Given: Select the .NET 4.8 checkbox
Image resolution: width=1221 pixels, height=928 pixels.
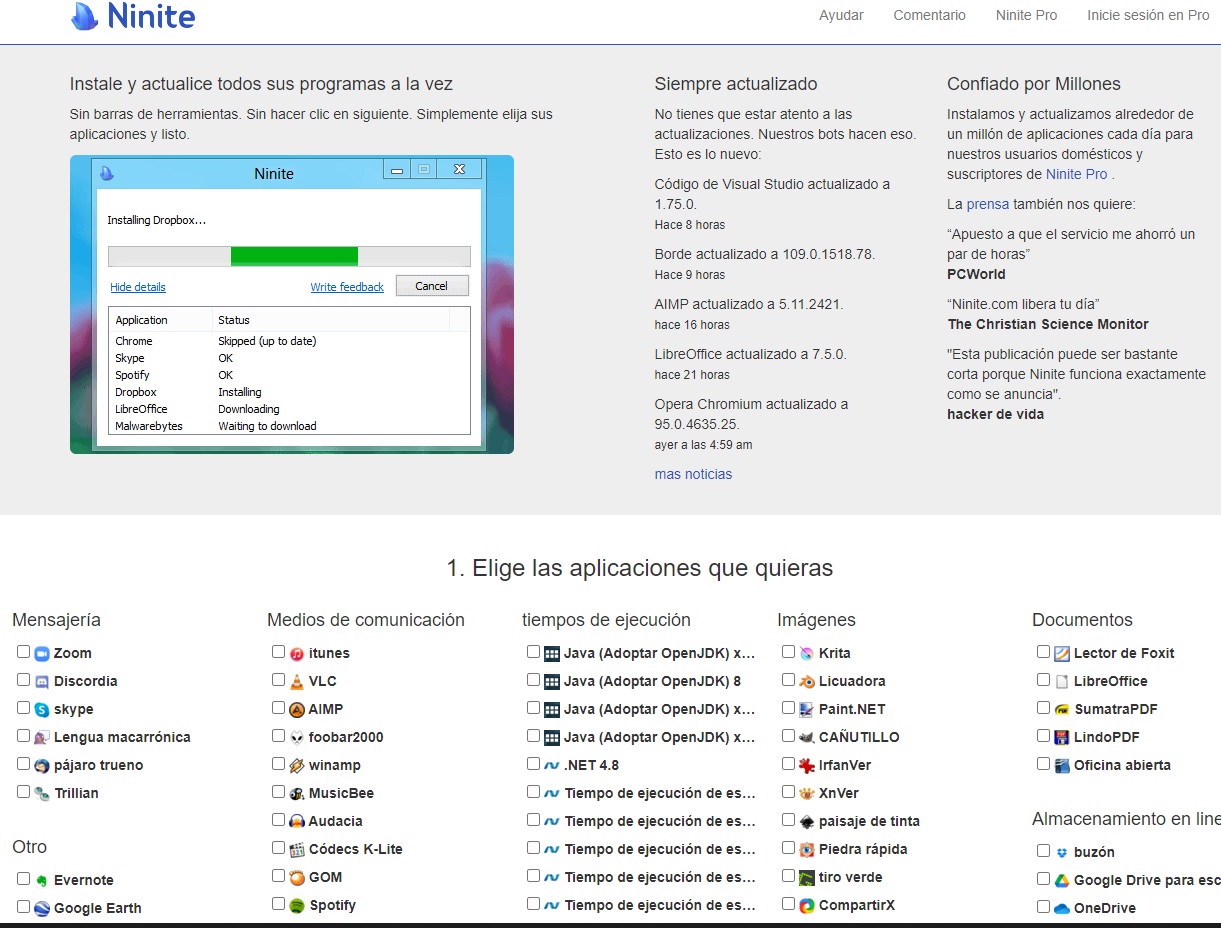Looking at the screenshot, I should (533, 764).
